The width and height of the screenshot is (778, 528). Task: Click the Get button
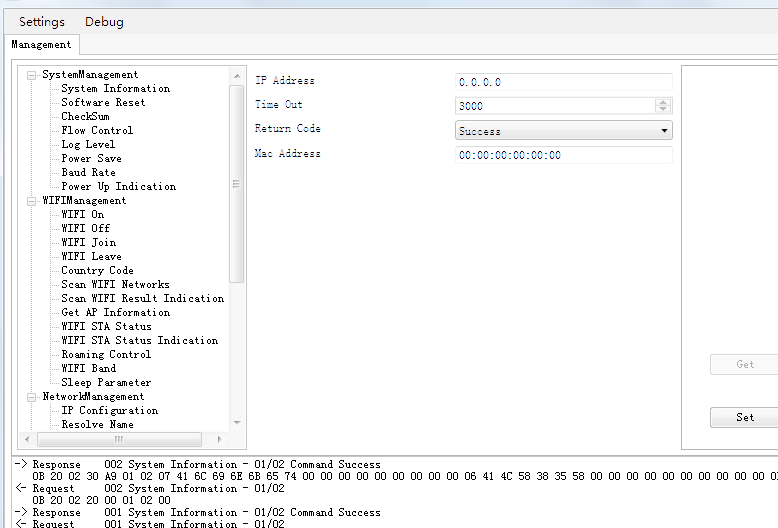[x=744, y=364]
